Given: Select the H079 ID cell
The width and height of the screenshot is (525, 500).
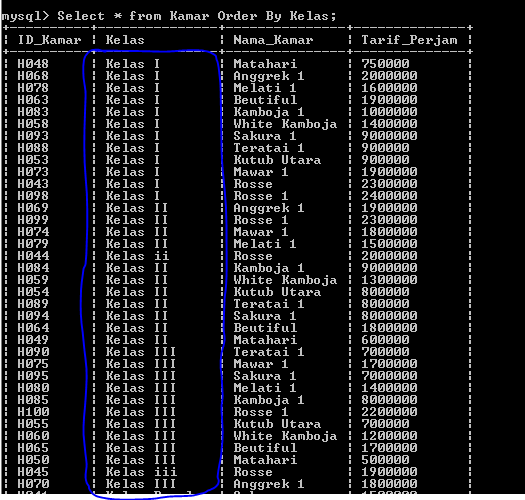Looking at the screenshot, I should [x=33, y=244].
